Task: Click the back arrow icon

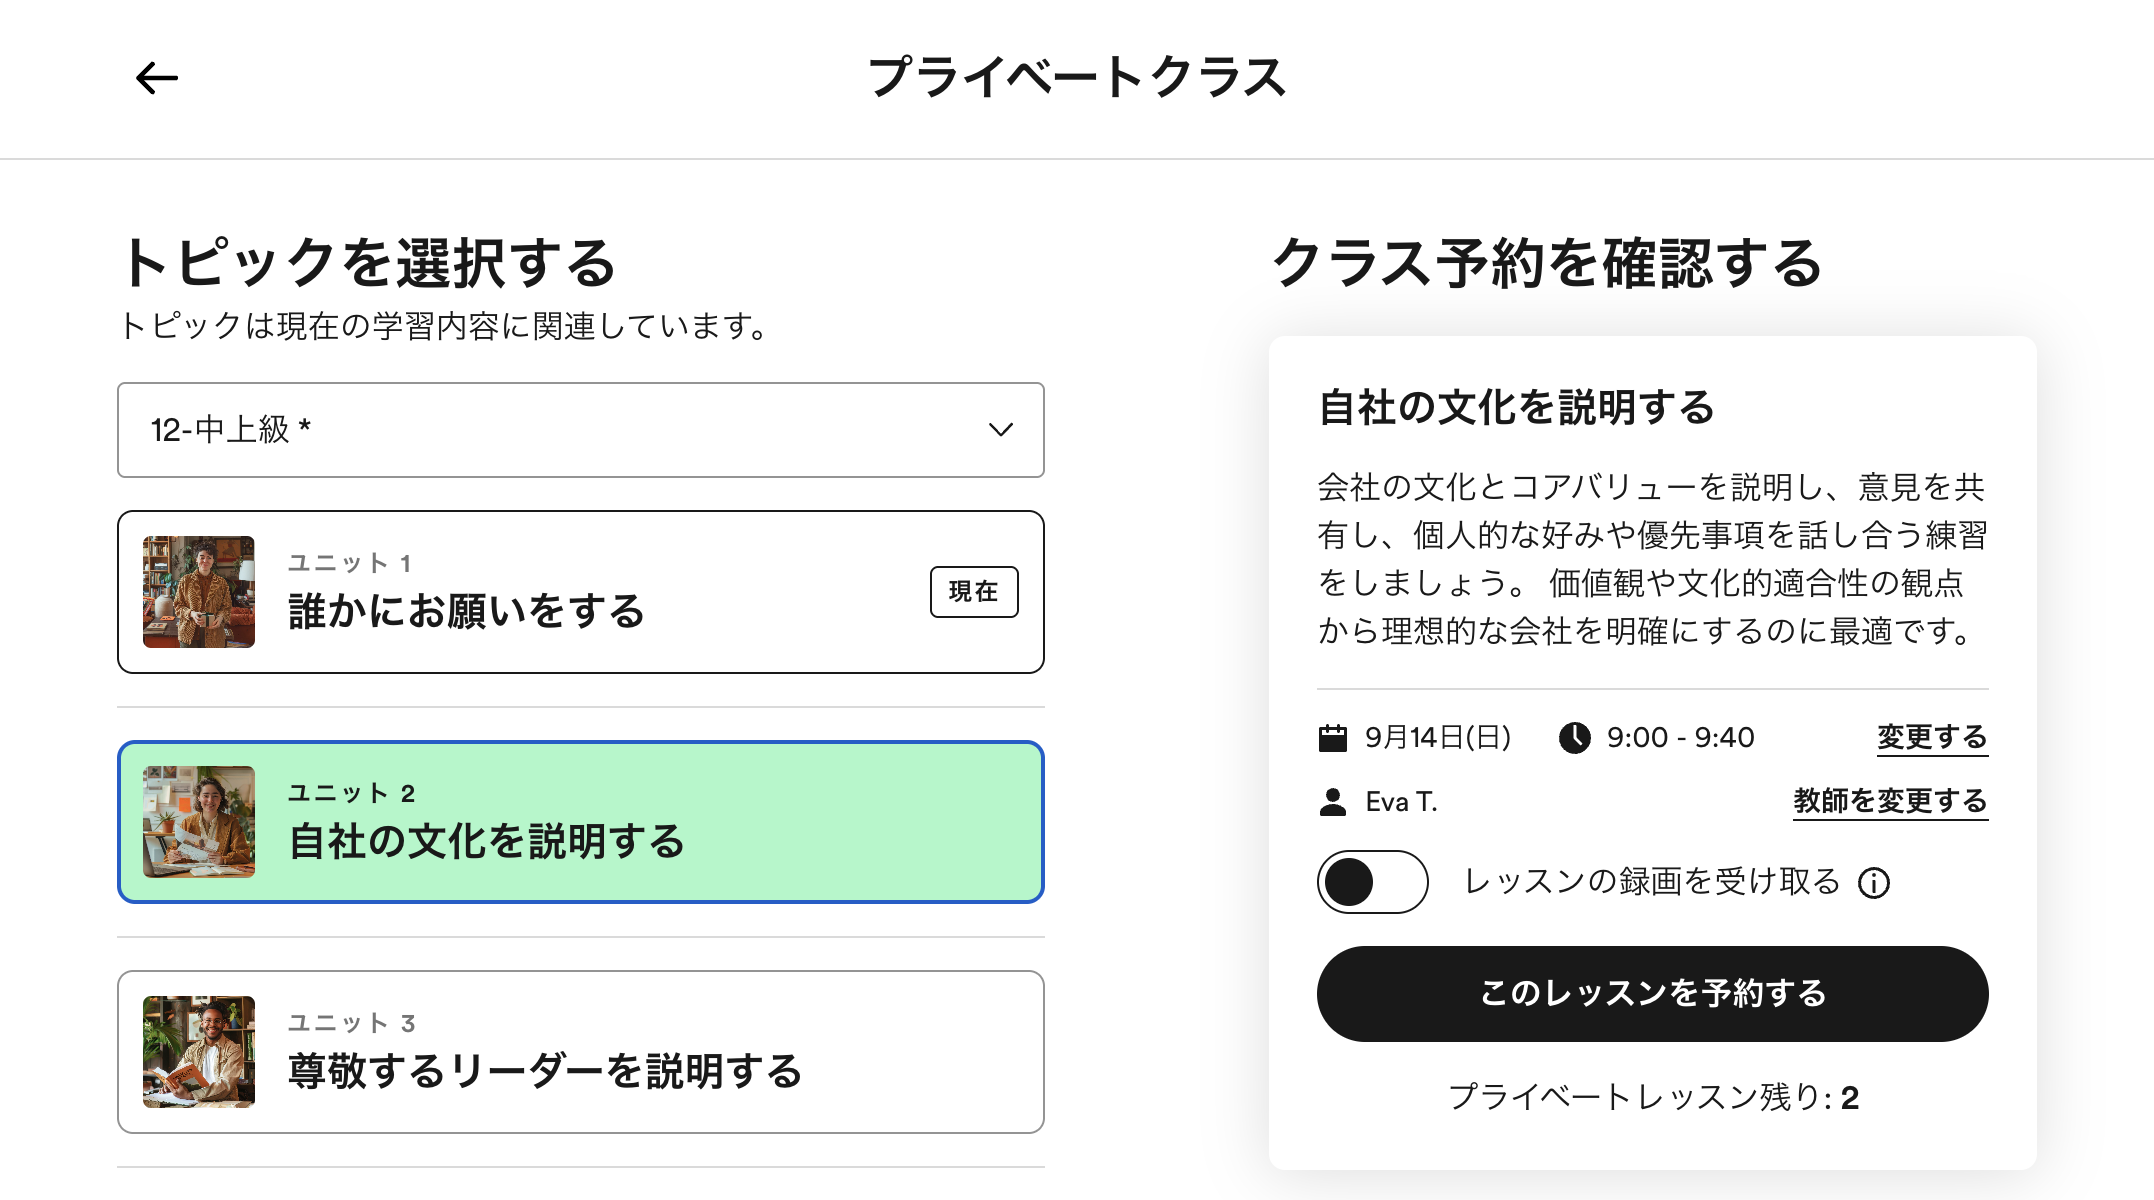Action: coord(157,78)
